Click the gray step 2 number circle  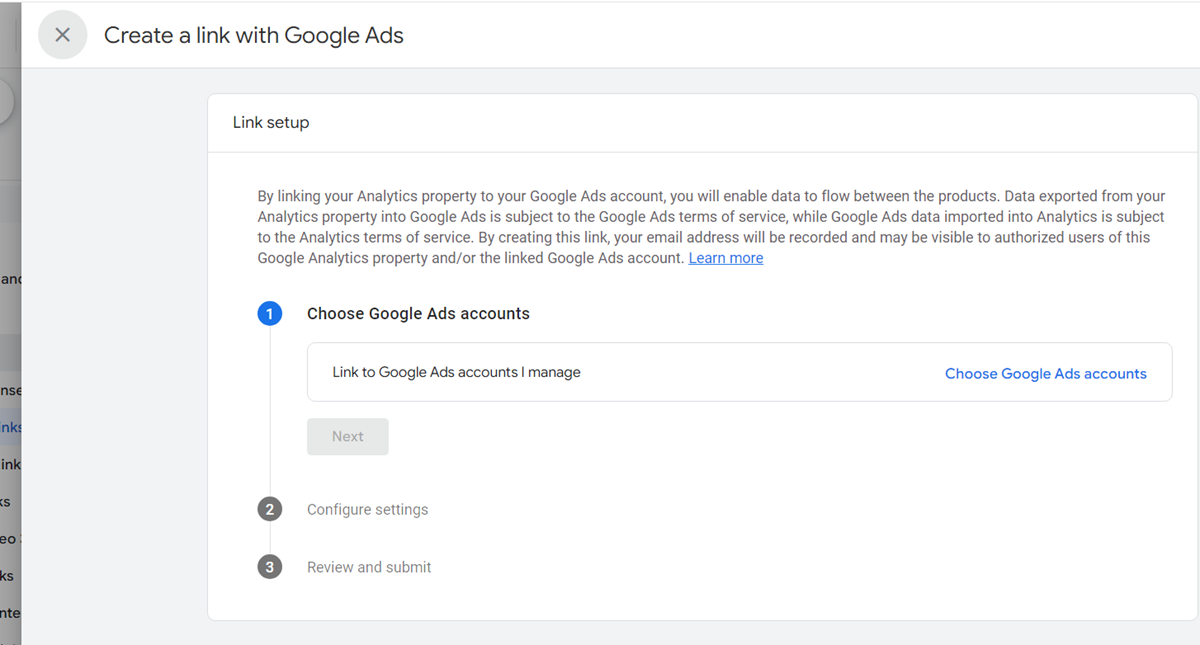(x=270, y=509)
